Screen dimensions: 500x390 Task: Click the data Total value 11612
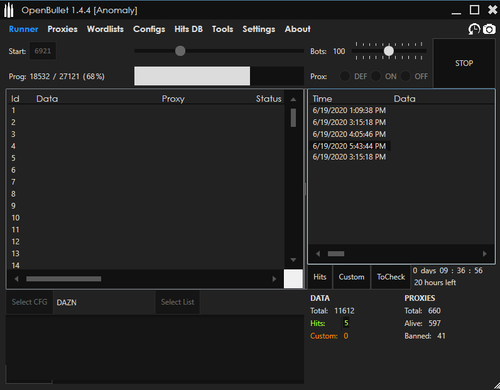pos(344,311)
